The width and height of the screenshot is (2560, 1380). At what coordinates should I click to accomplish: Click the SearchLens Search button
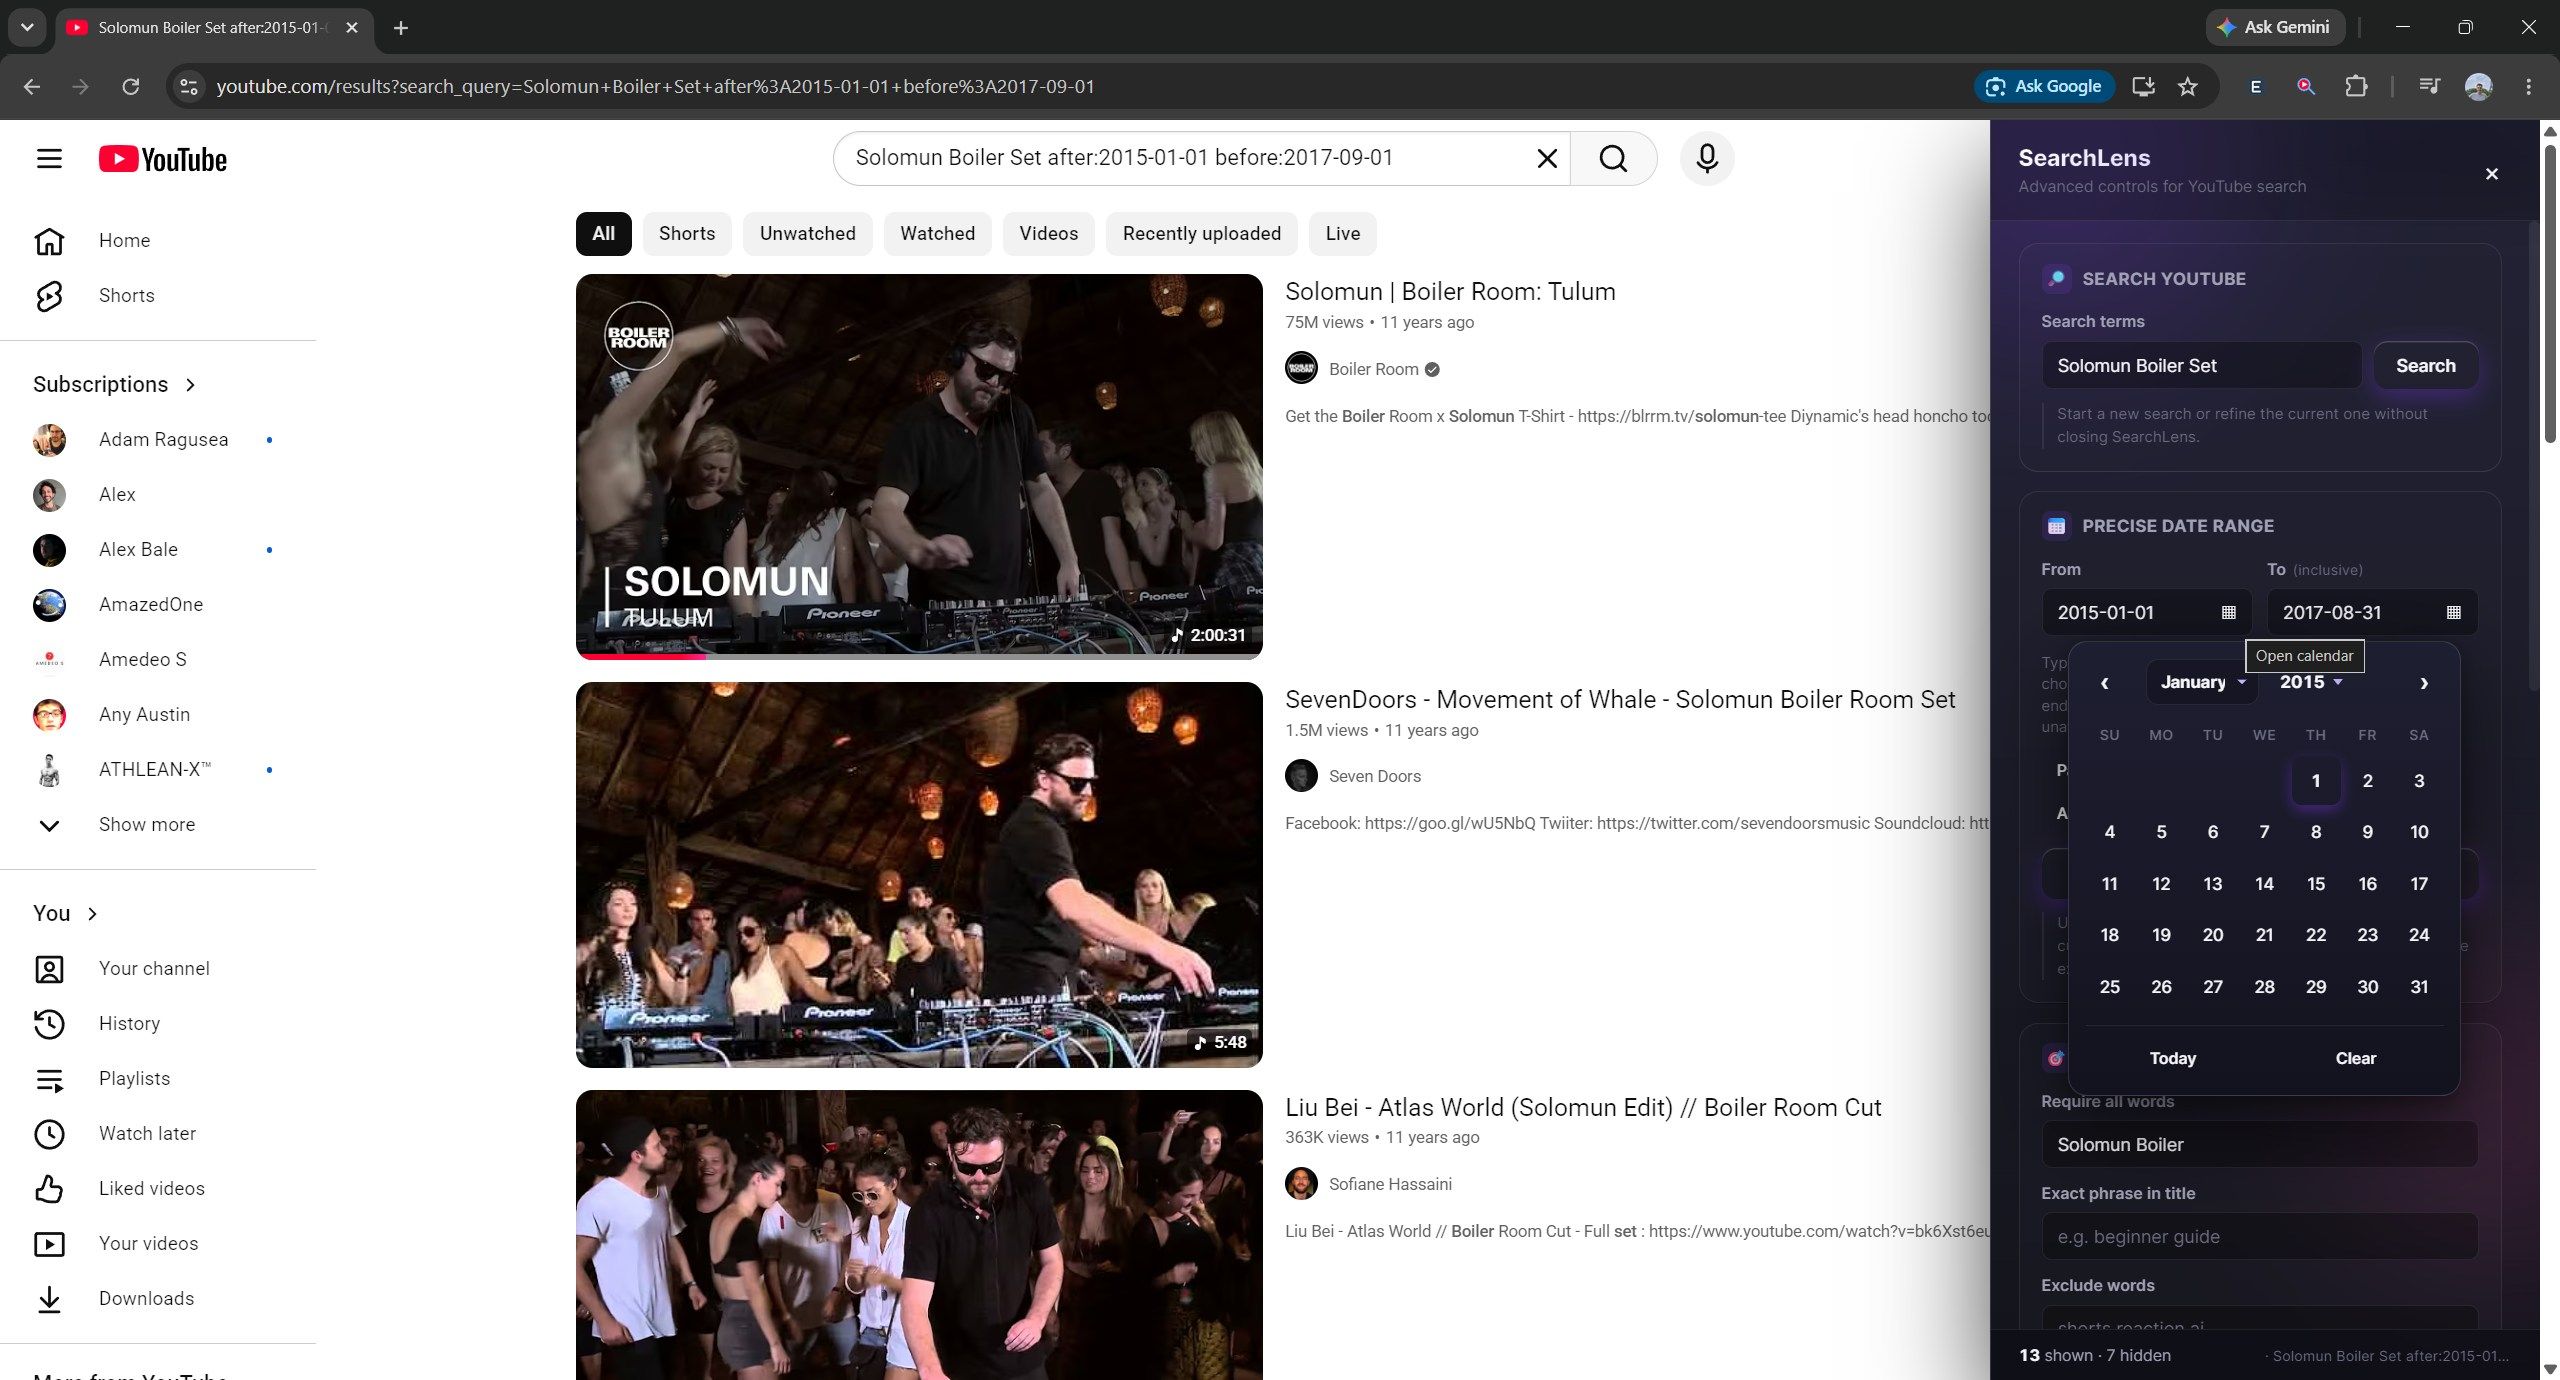2425,366
